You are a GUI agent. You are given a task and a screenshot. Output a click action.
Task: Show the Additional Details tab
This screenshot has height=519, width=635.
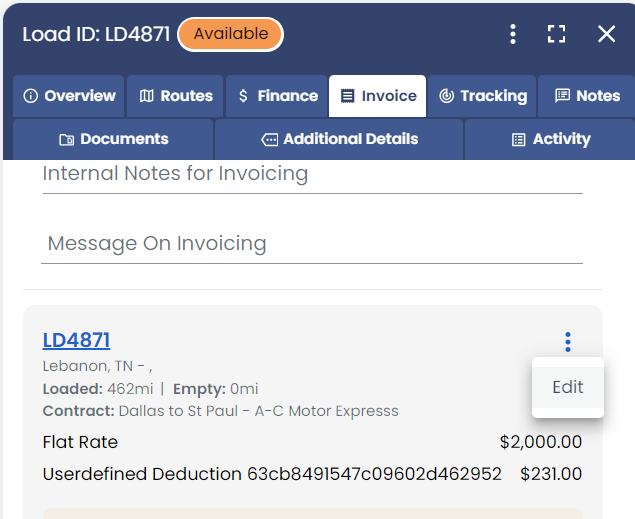[339, 139]
